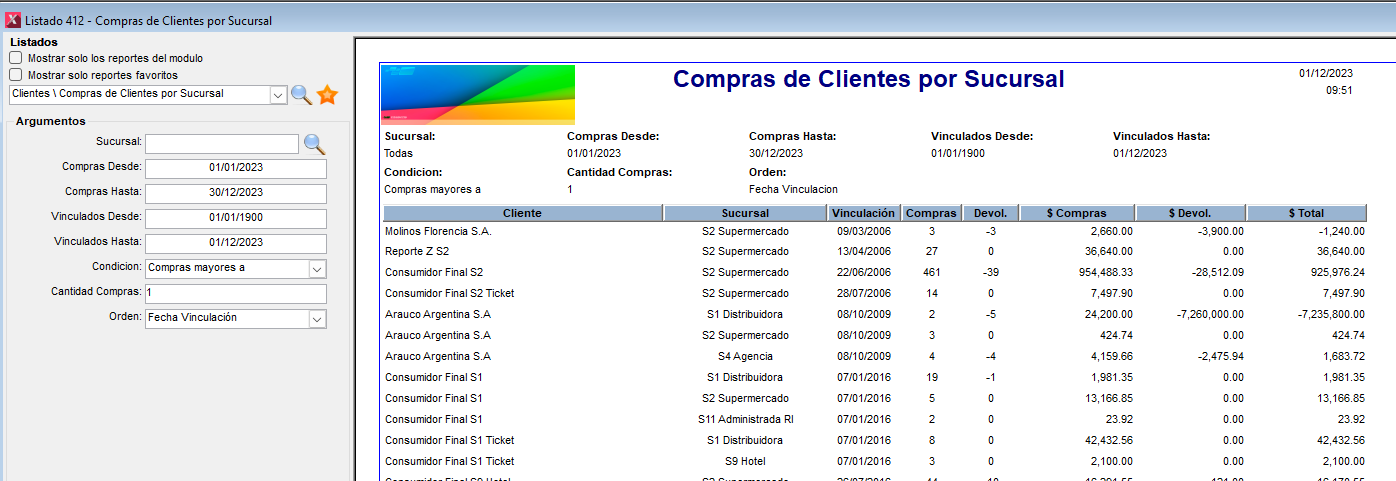This screenshot has width=1396, height=481.
Task: Click the $ Total column header
Action: coord(1305,213)
